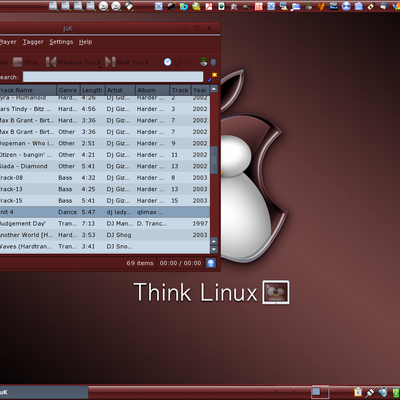Click the Track number column header
The image size is (400, 400).
[x=180, y=90]
